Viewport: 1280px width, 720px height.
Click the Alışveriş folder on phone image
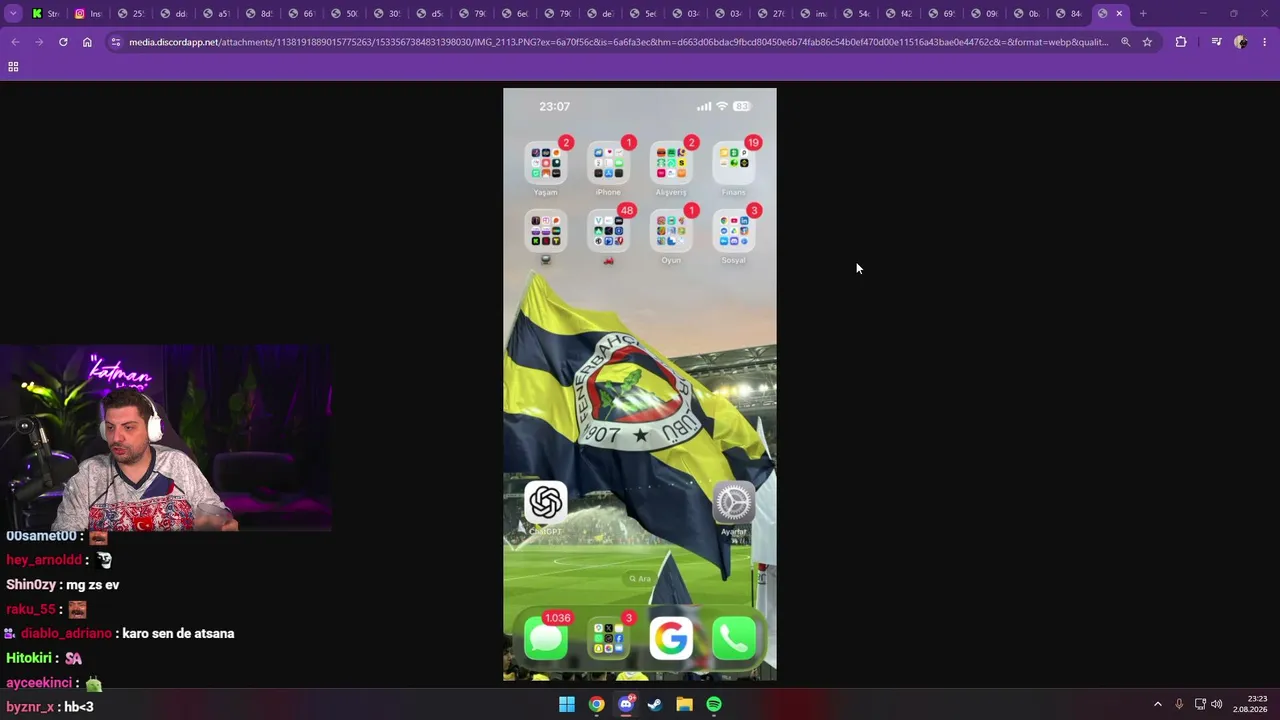click(671, 163)
